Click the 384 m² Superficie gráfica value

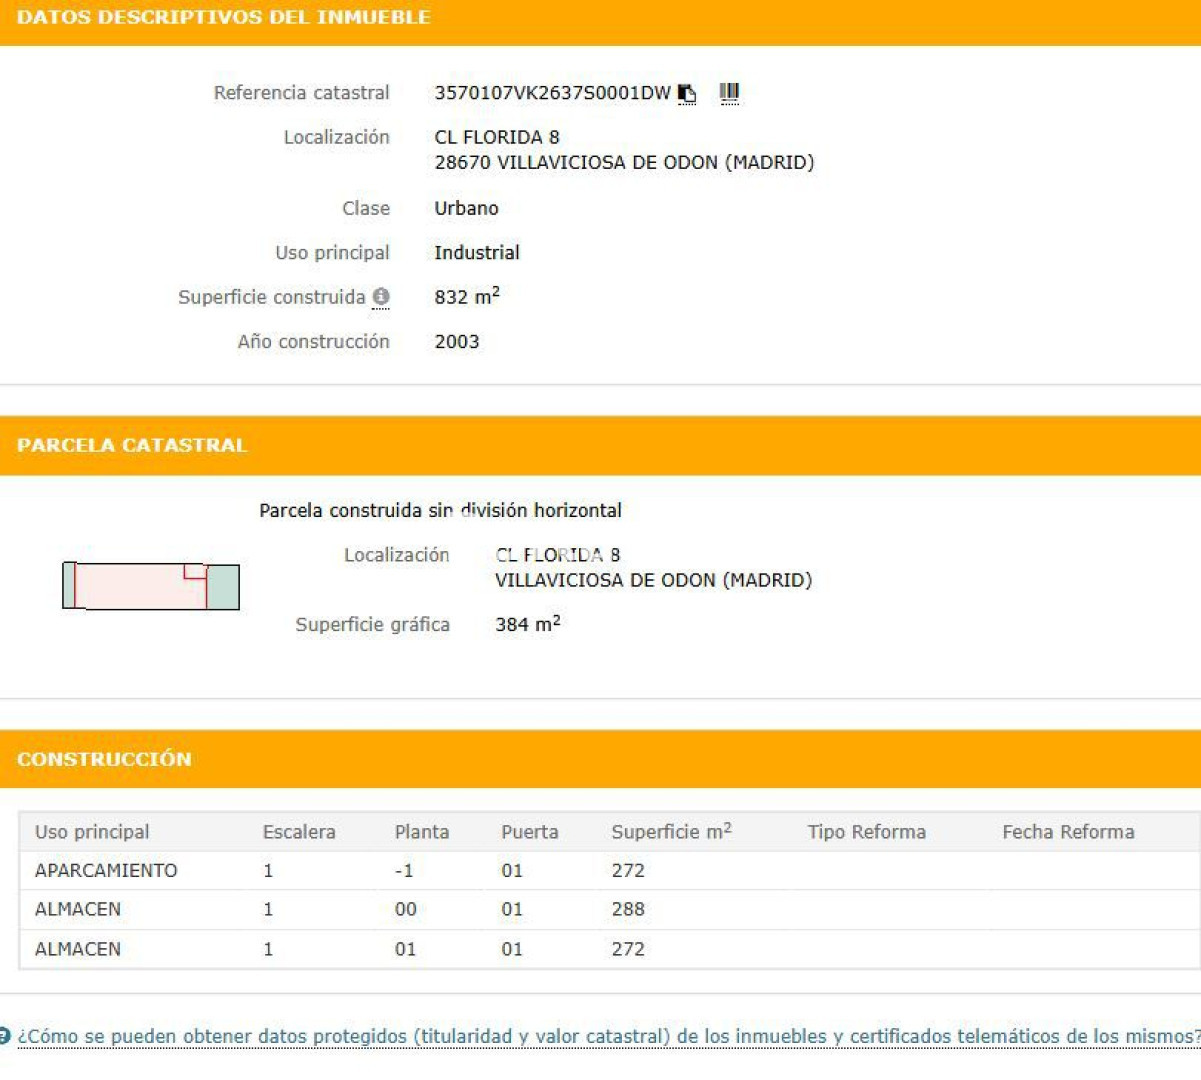[527, 625]
